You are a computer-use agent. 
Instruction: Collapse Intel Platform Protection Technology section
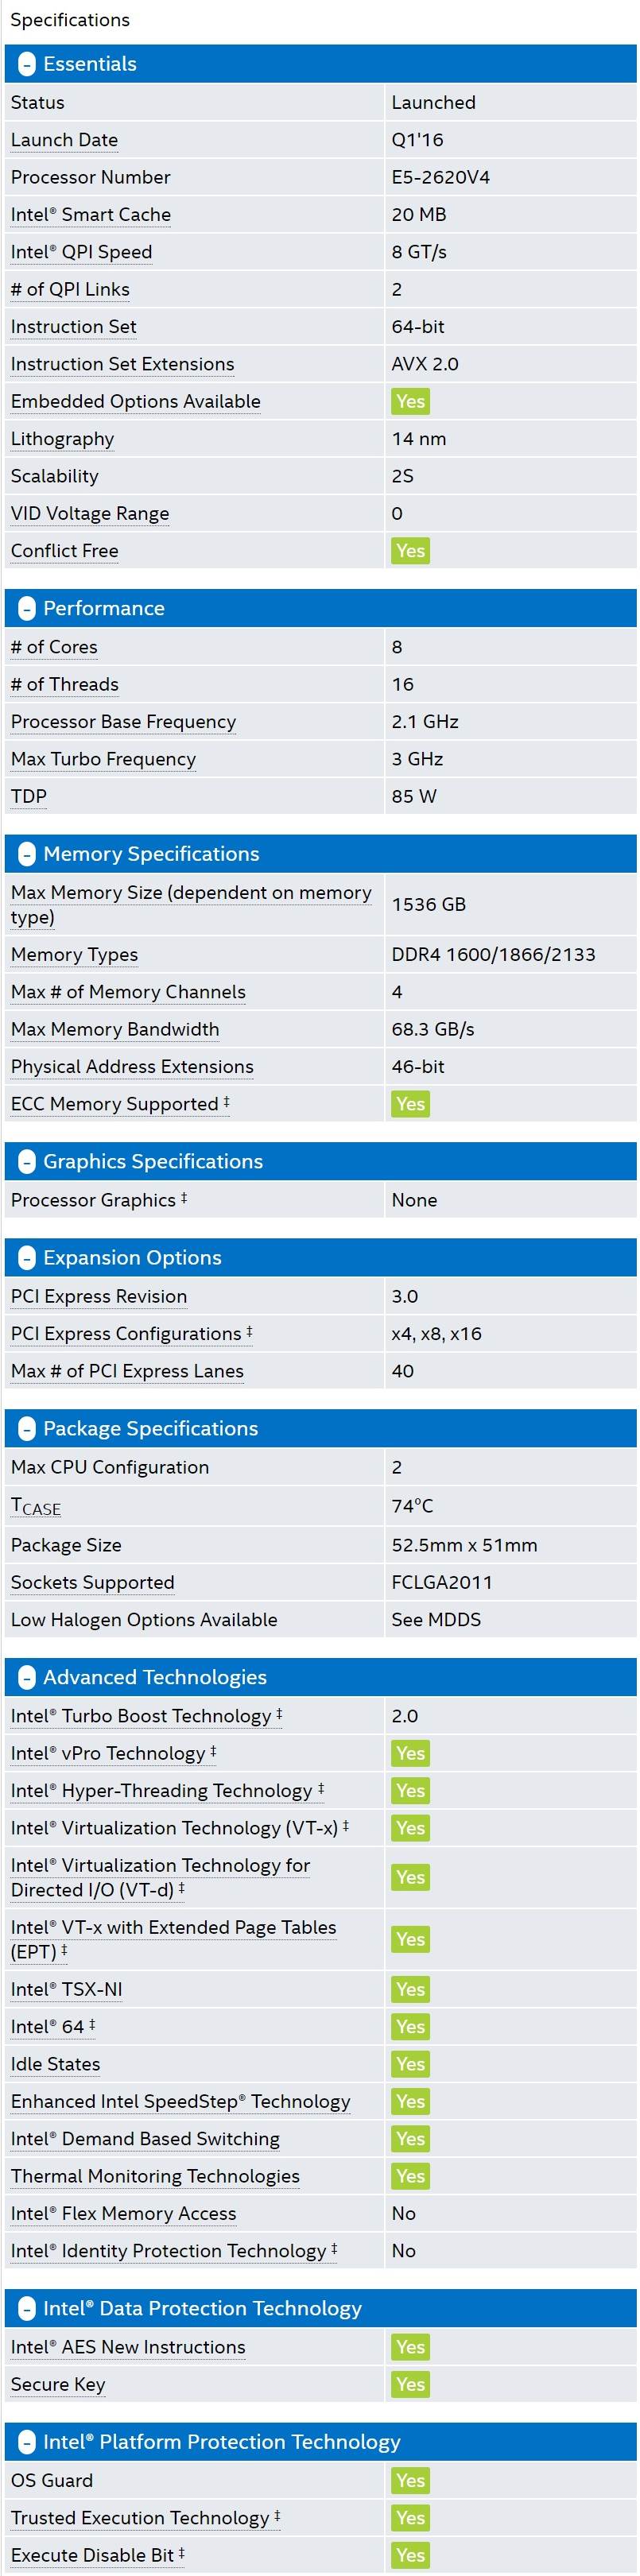tap(27, 2443)
